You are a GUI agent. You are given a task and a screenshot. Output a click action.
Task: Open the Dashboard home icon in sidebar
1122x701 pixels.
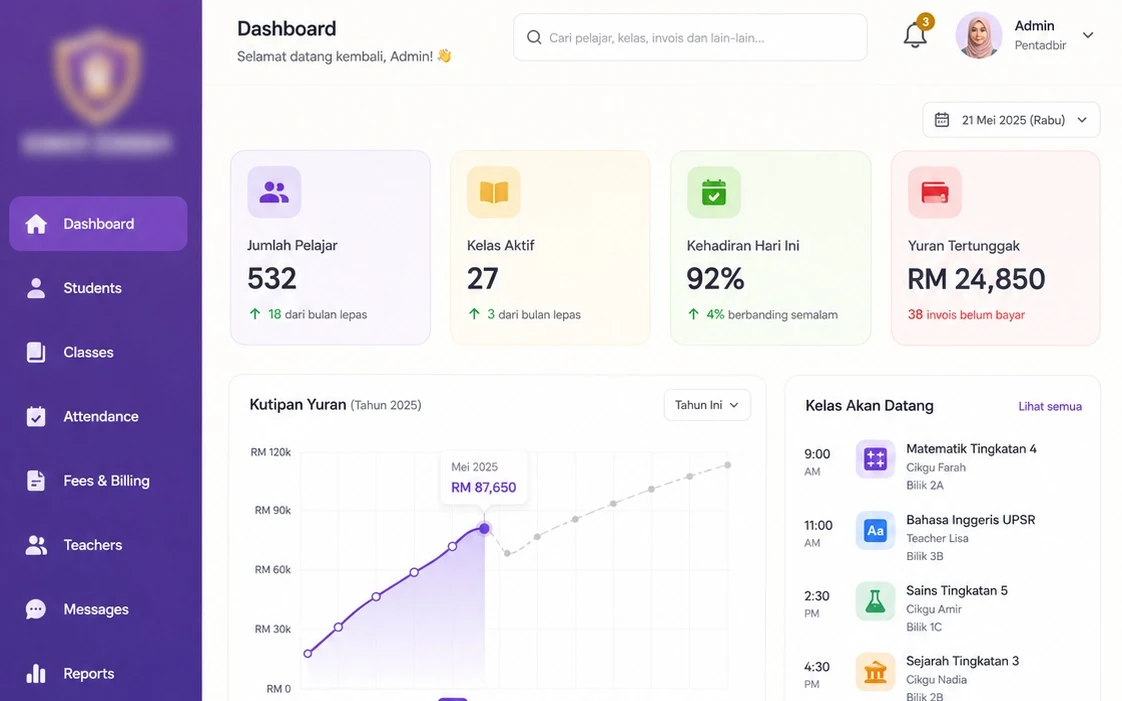click(x=36, y=224)
